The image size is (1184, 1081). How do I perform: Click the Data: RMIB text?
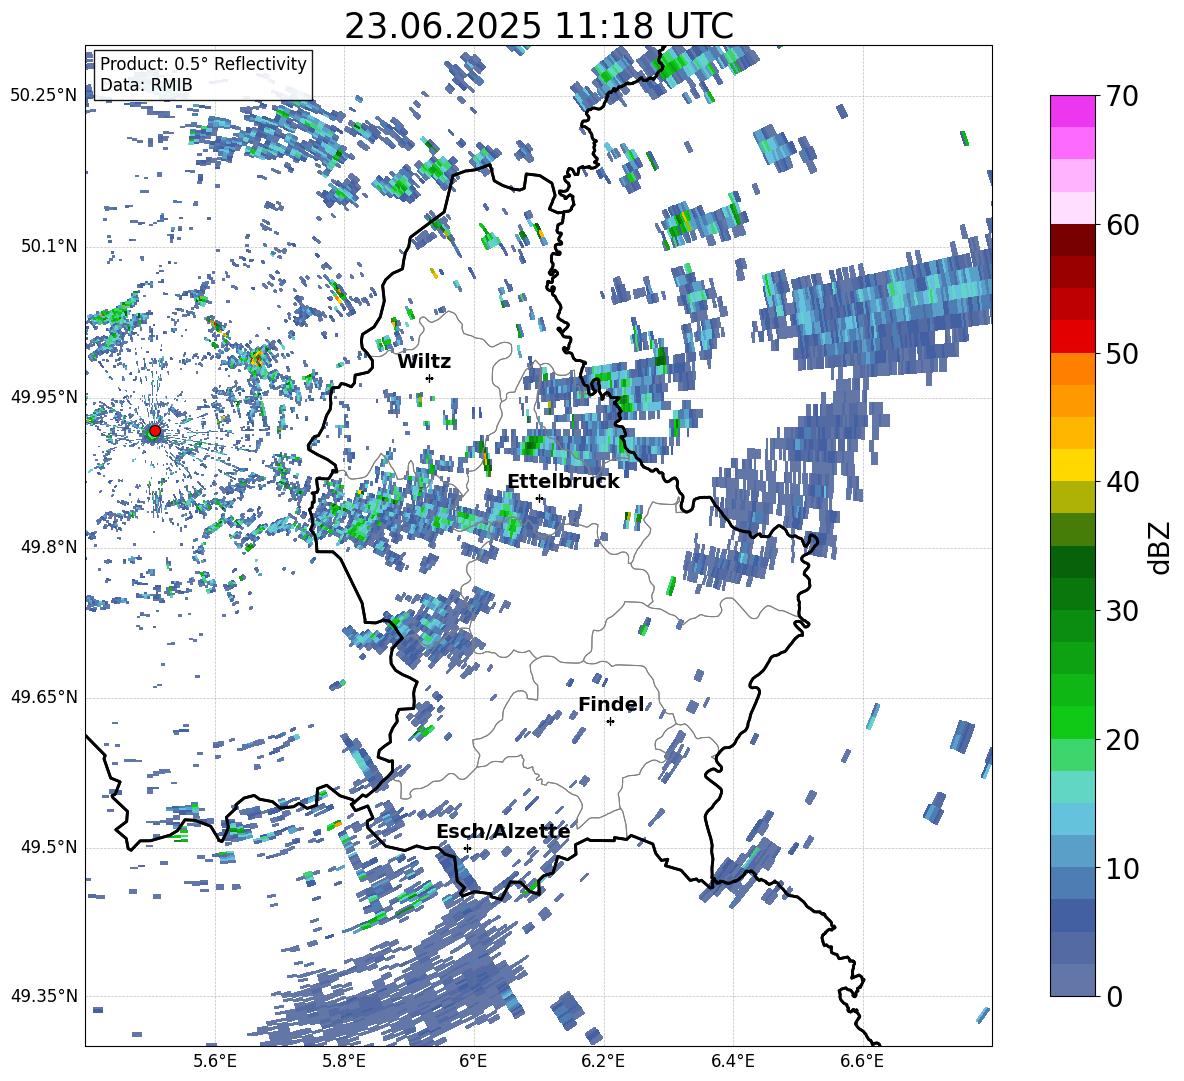coord(146,85)
